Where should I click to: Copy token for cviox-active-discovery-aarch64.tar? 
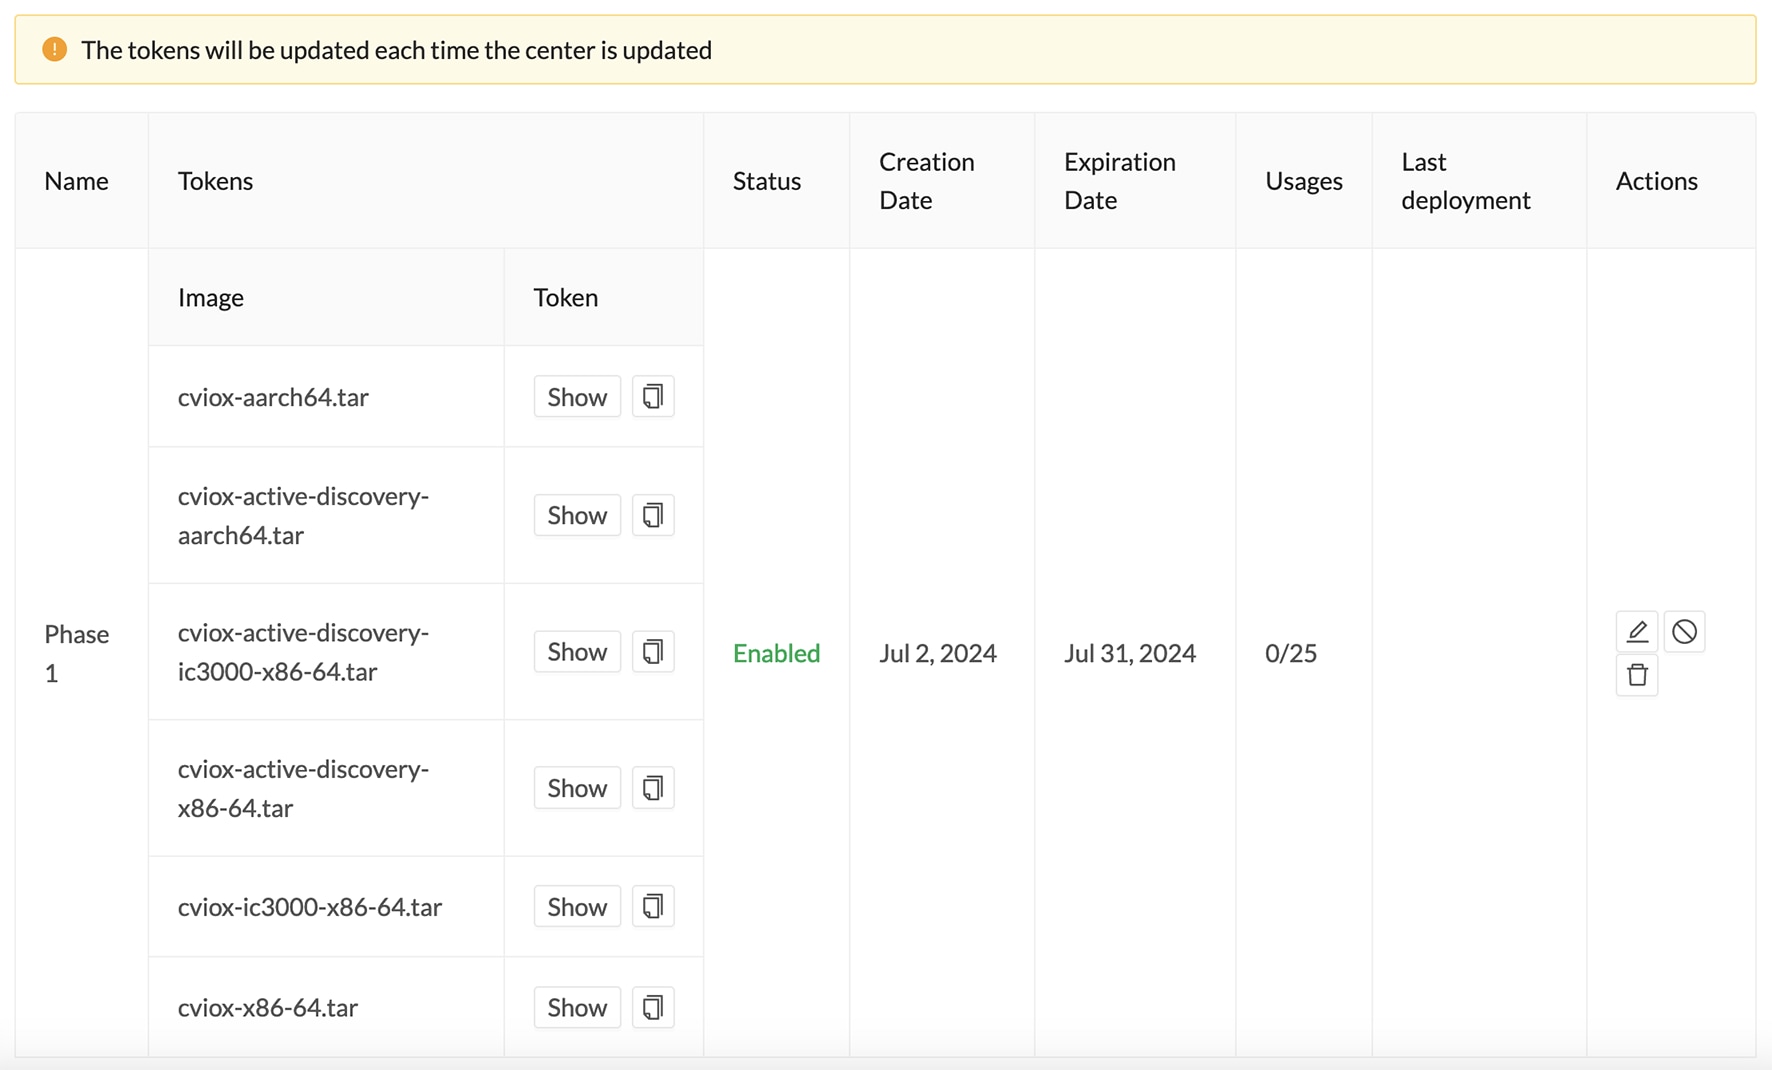click(653, 515)
